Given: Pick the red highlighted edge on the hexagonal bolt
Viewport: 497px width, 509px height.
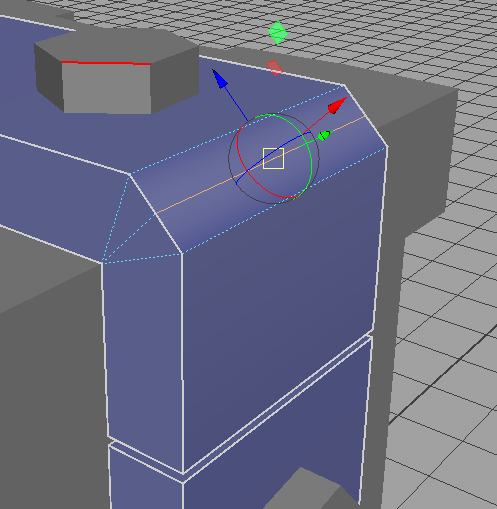Looking at the screenshot, I should (106, 63).
